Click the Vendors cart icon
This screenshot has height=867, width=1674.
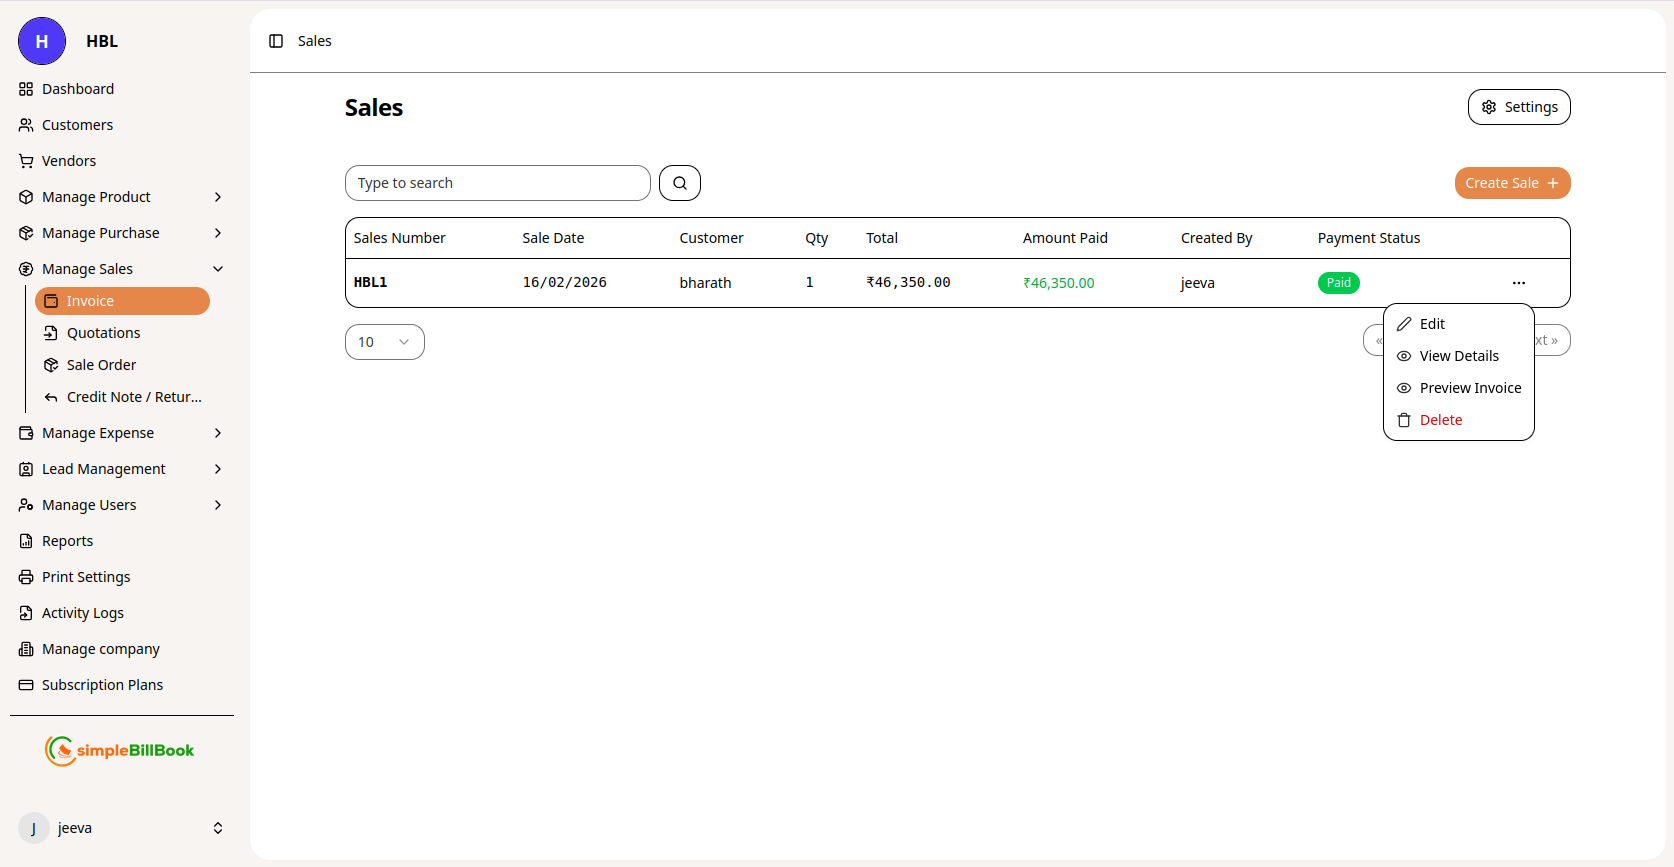point(26,161)
